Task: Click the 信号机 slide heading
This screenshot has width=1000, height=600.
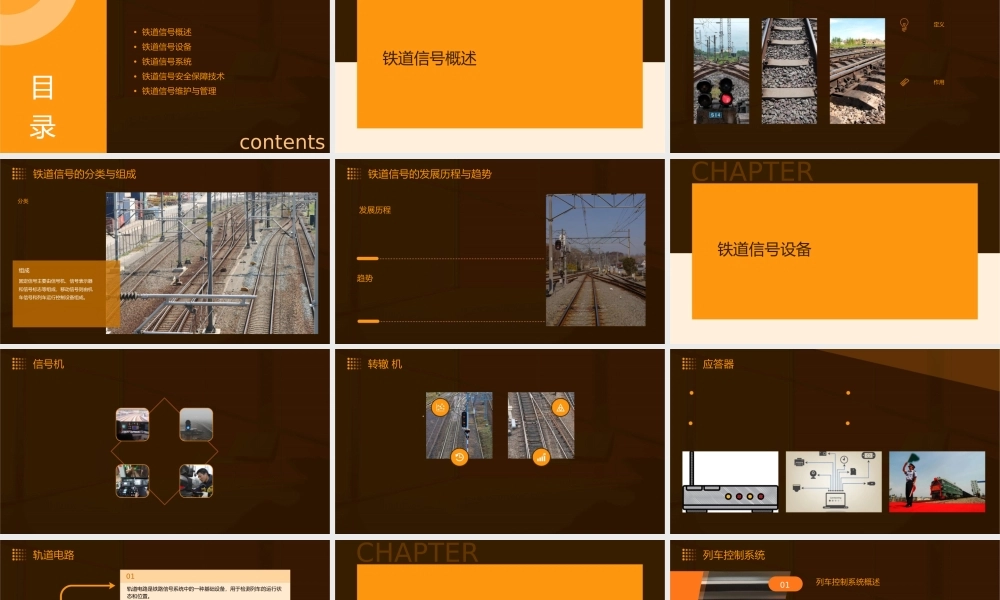Action: click(48, 364)
